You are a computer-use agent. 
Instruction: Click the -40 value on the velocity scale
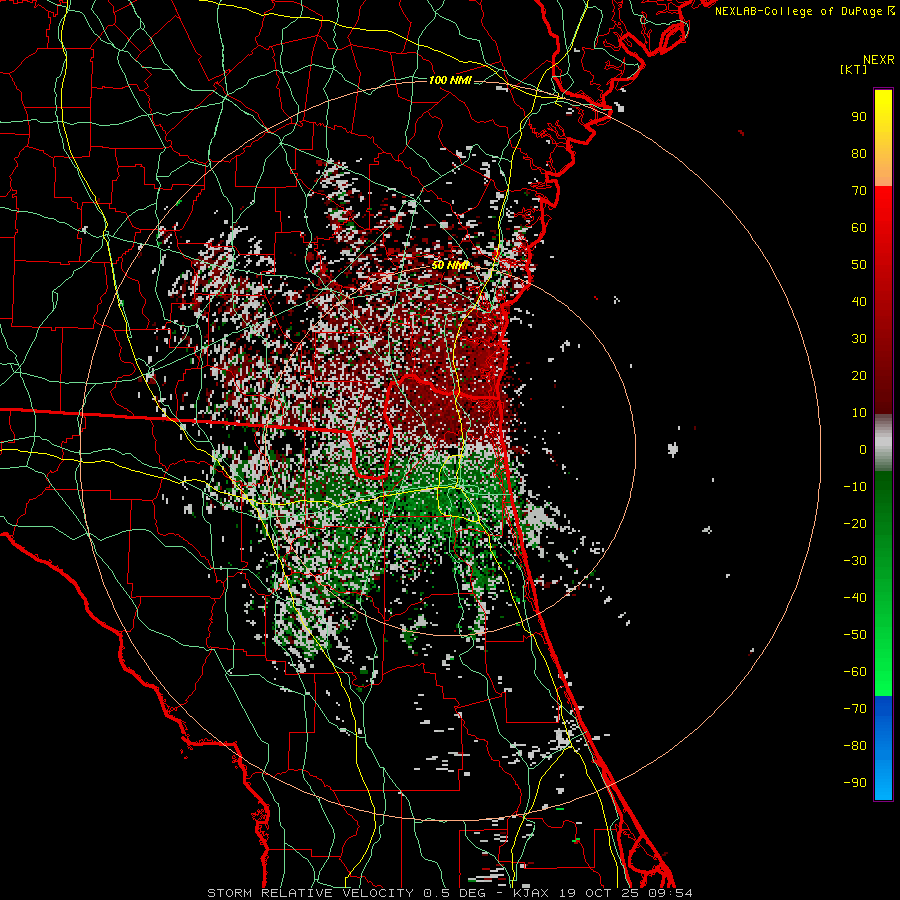click(855, 598)
